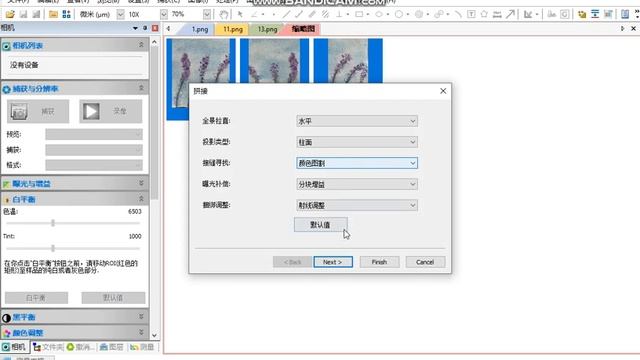Click the calibration chart icon

tap(528, 14)
